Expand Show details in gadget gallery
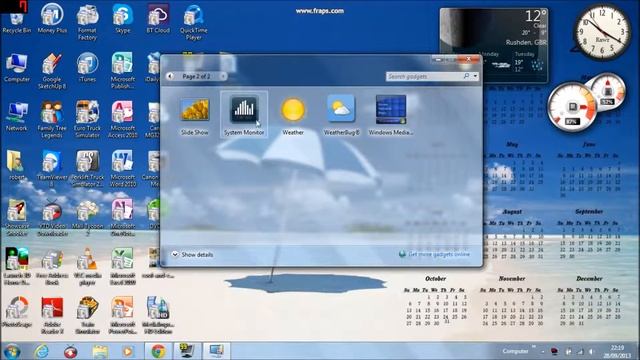Viewport: 640px width, 360px height. [x=192, y=254]
